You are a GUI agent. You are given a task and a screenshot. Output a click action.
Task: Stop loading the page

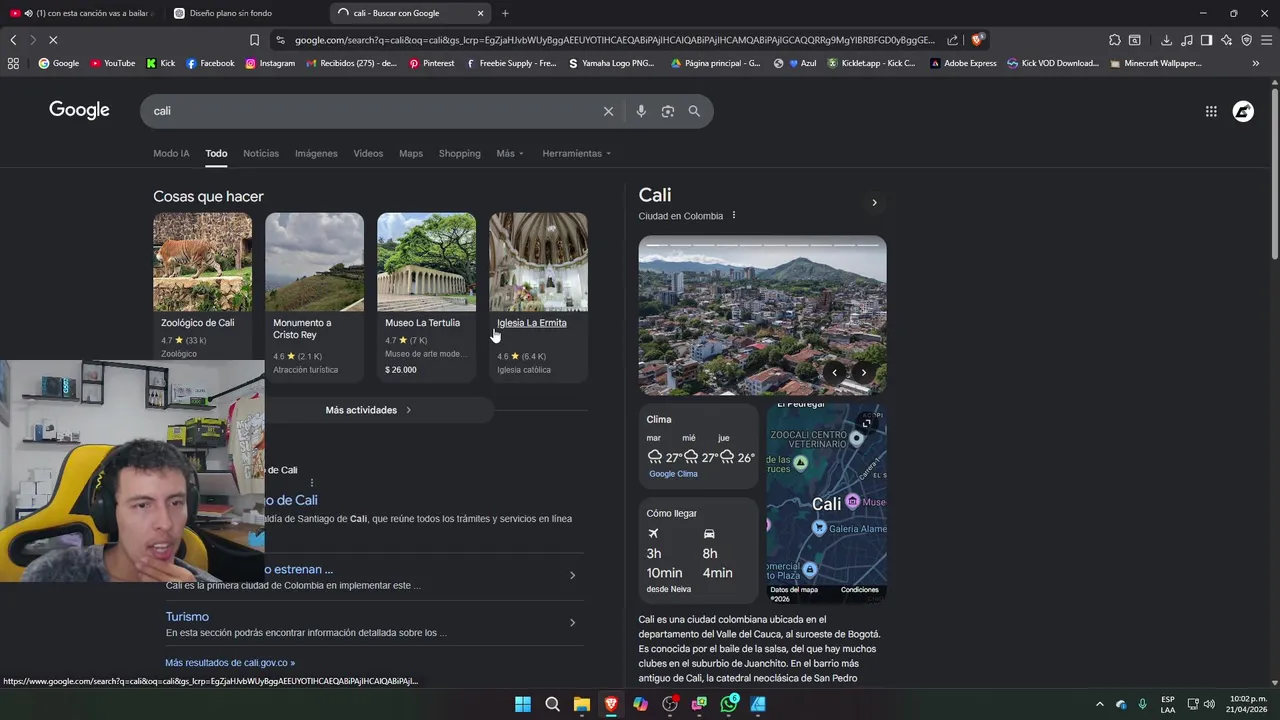point(52,40)
